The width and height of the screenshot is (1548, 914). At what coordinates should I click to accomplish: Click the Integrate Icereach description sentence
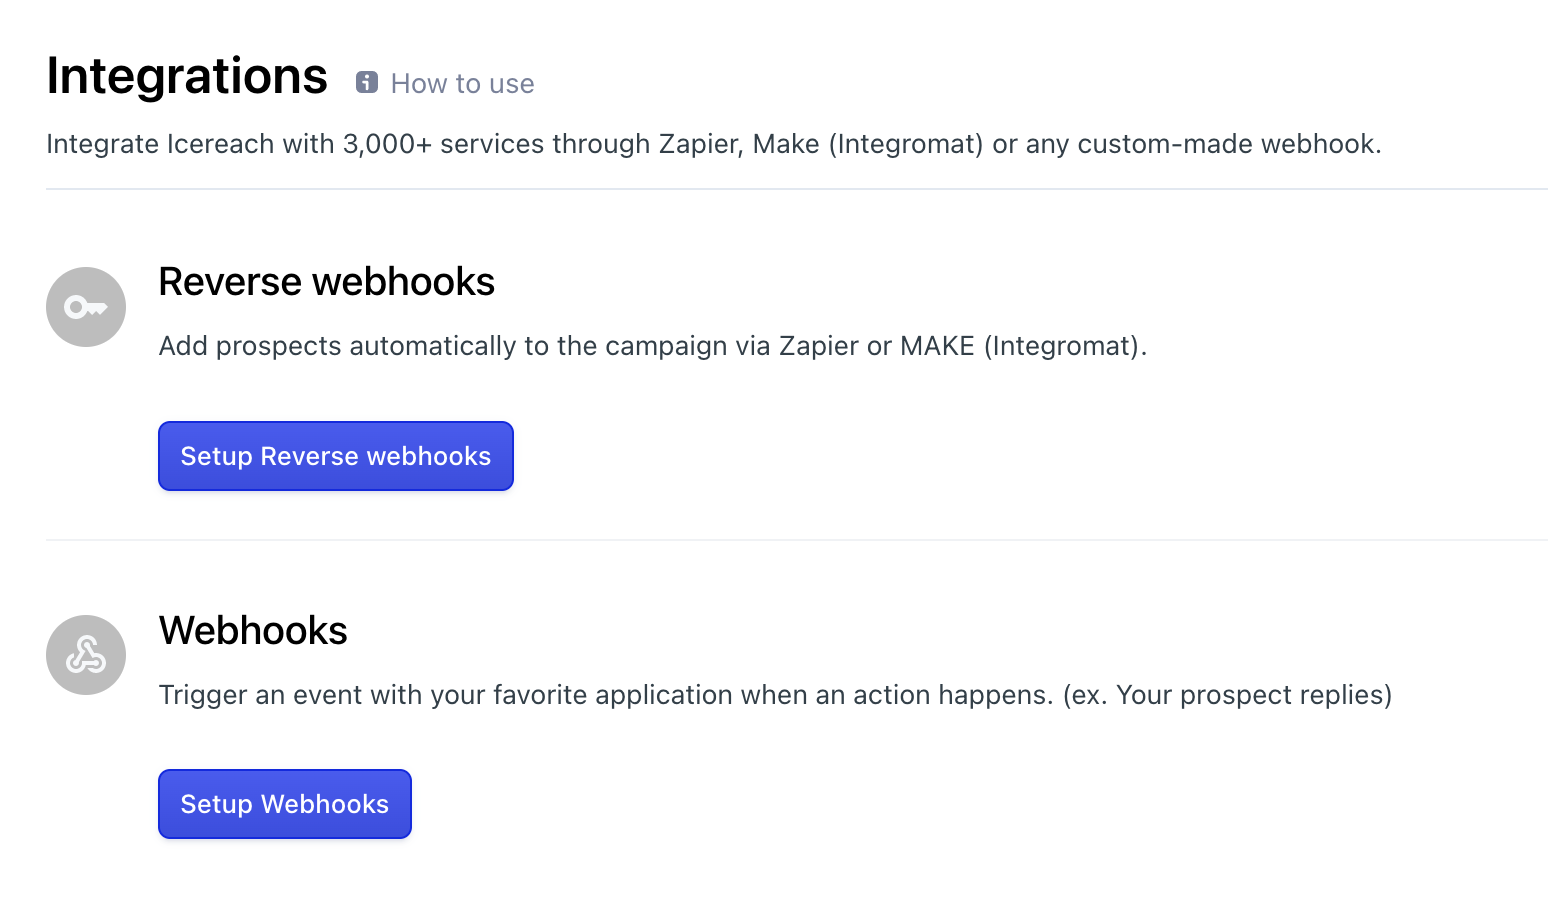coord(714,144)
